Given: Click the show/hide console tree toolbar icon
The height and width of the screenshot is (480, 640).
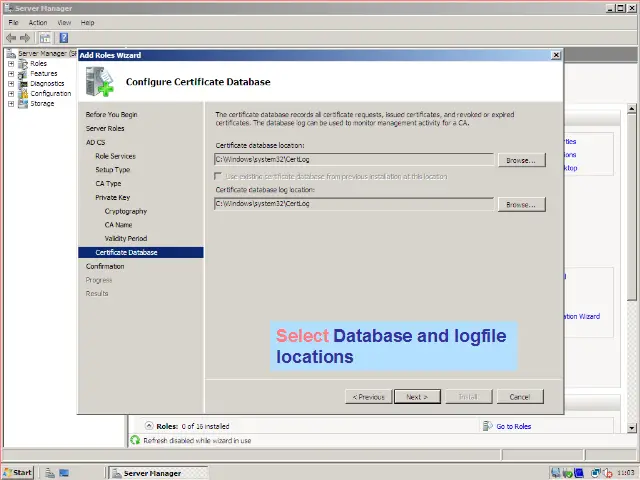Looking at the screenshot, I should pyautogui.click(x=45, y=38).
